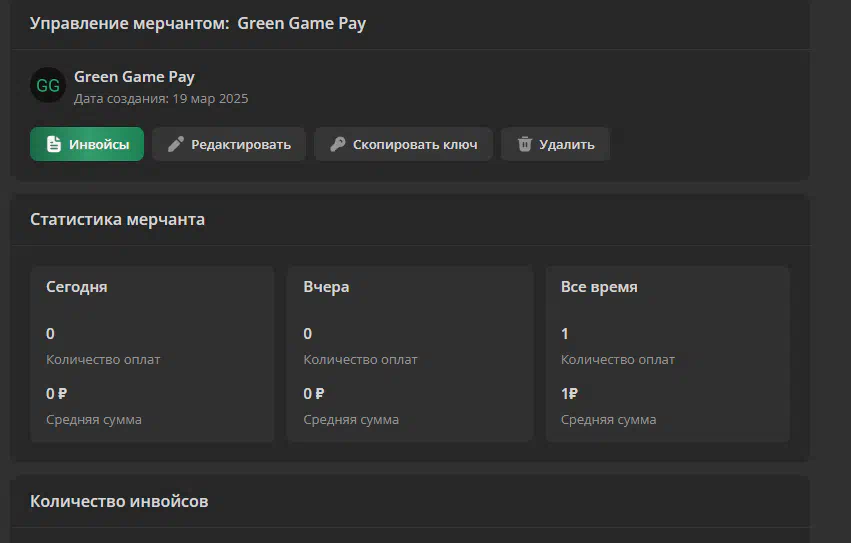Click Удалить to delete the merchant
851x543 pixels.
pyautogui.click(x=555, y=144)
